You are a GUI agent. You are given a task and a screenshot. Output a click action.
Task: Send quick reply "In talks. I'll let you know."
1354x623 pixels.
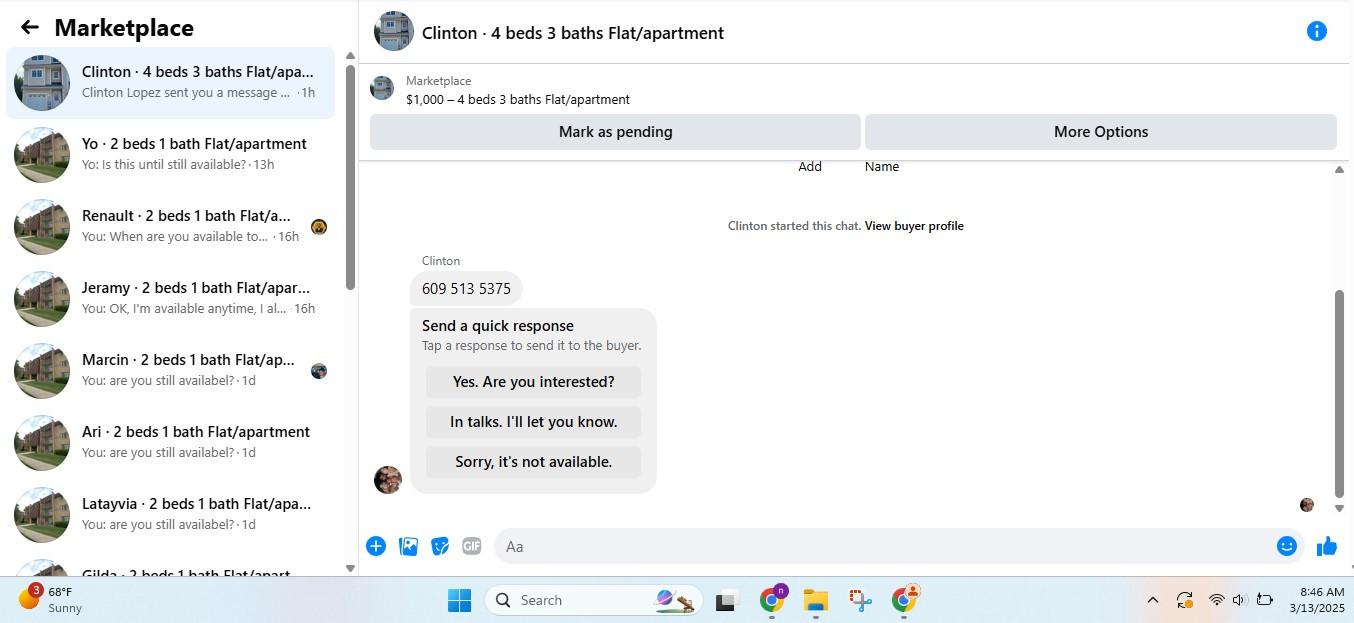[x=534, y=422]
